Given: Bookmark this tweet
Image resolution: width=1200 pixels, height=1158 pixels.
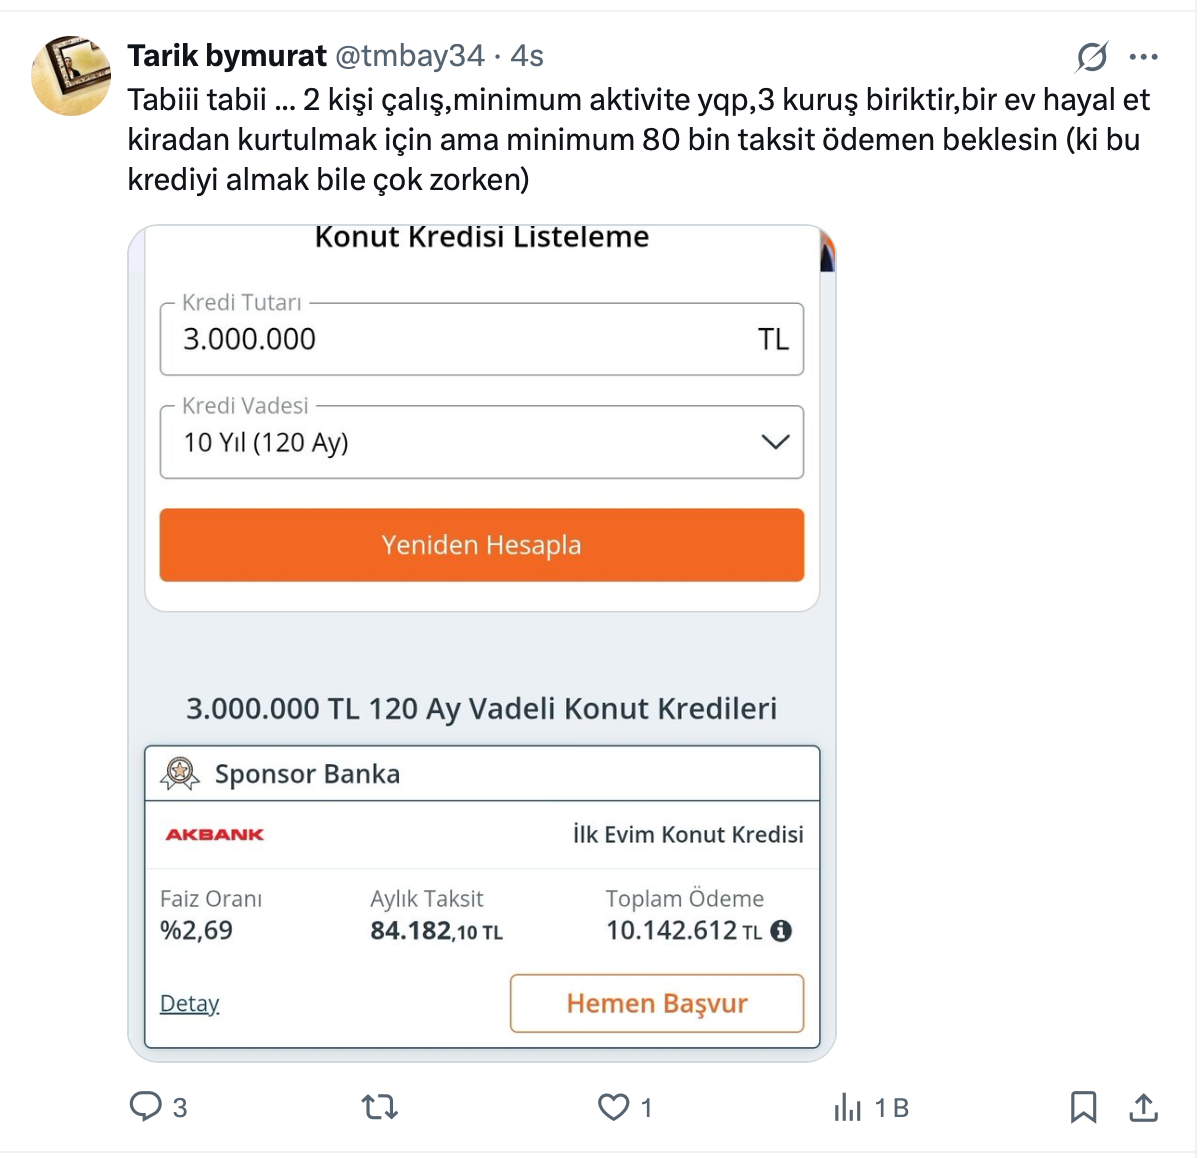Looking at the screenshot, I should pyautogui.click(x=1083, y=1106).
